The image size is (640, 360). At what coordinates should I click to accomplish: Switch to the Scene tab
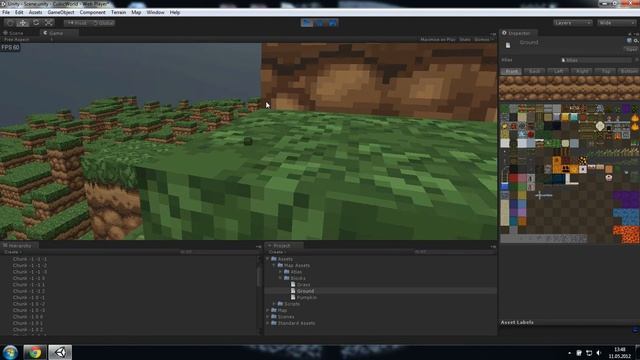pos(14,33)
